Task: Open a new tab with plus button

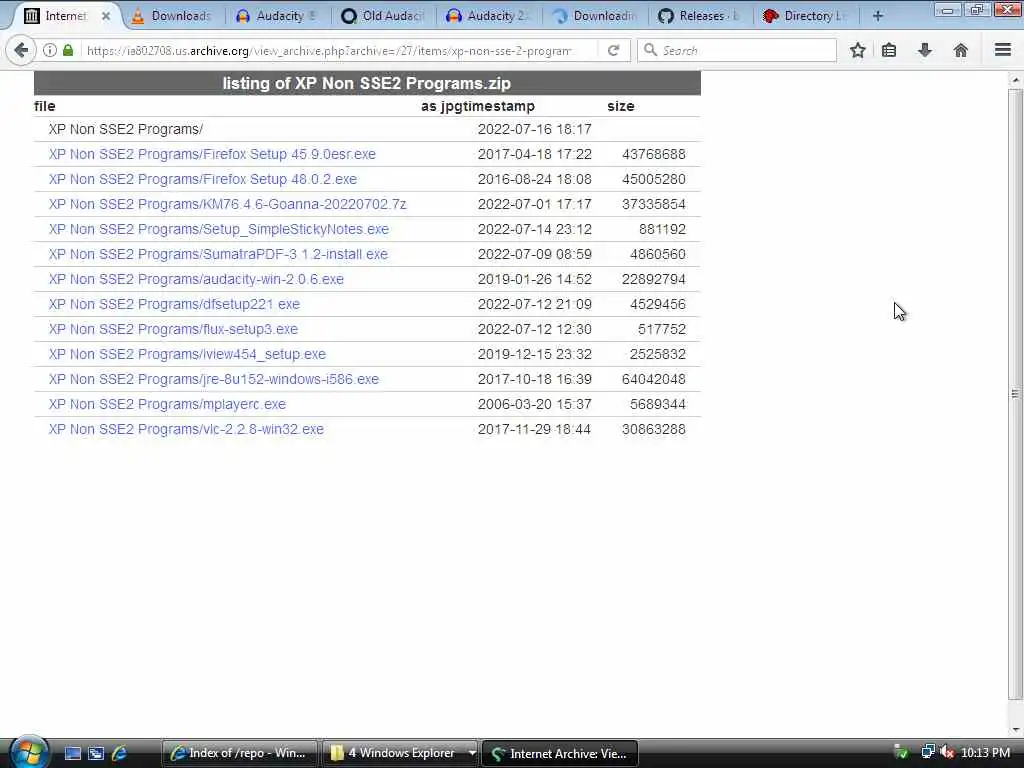Action: pos(878,16)
